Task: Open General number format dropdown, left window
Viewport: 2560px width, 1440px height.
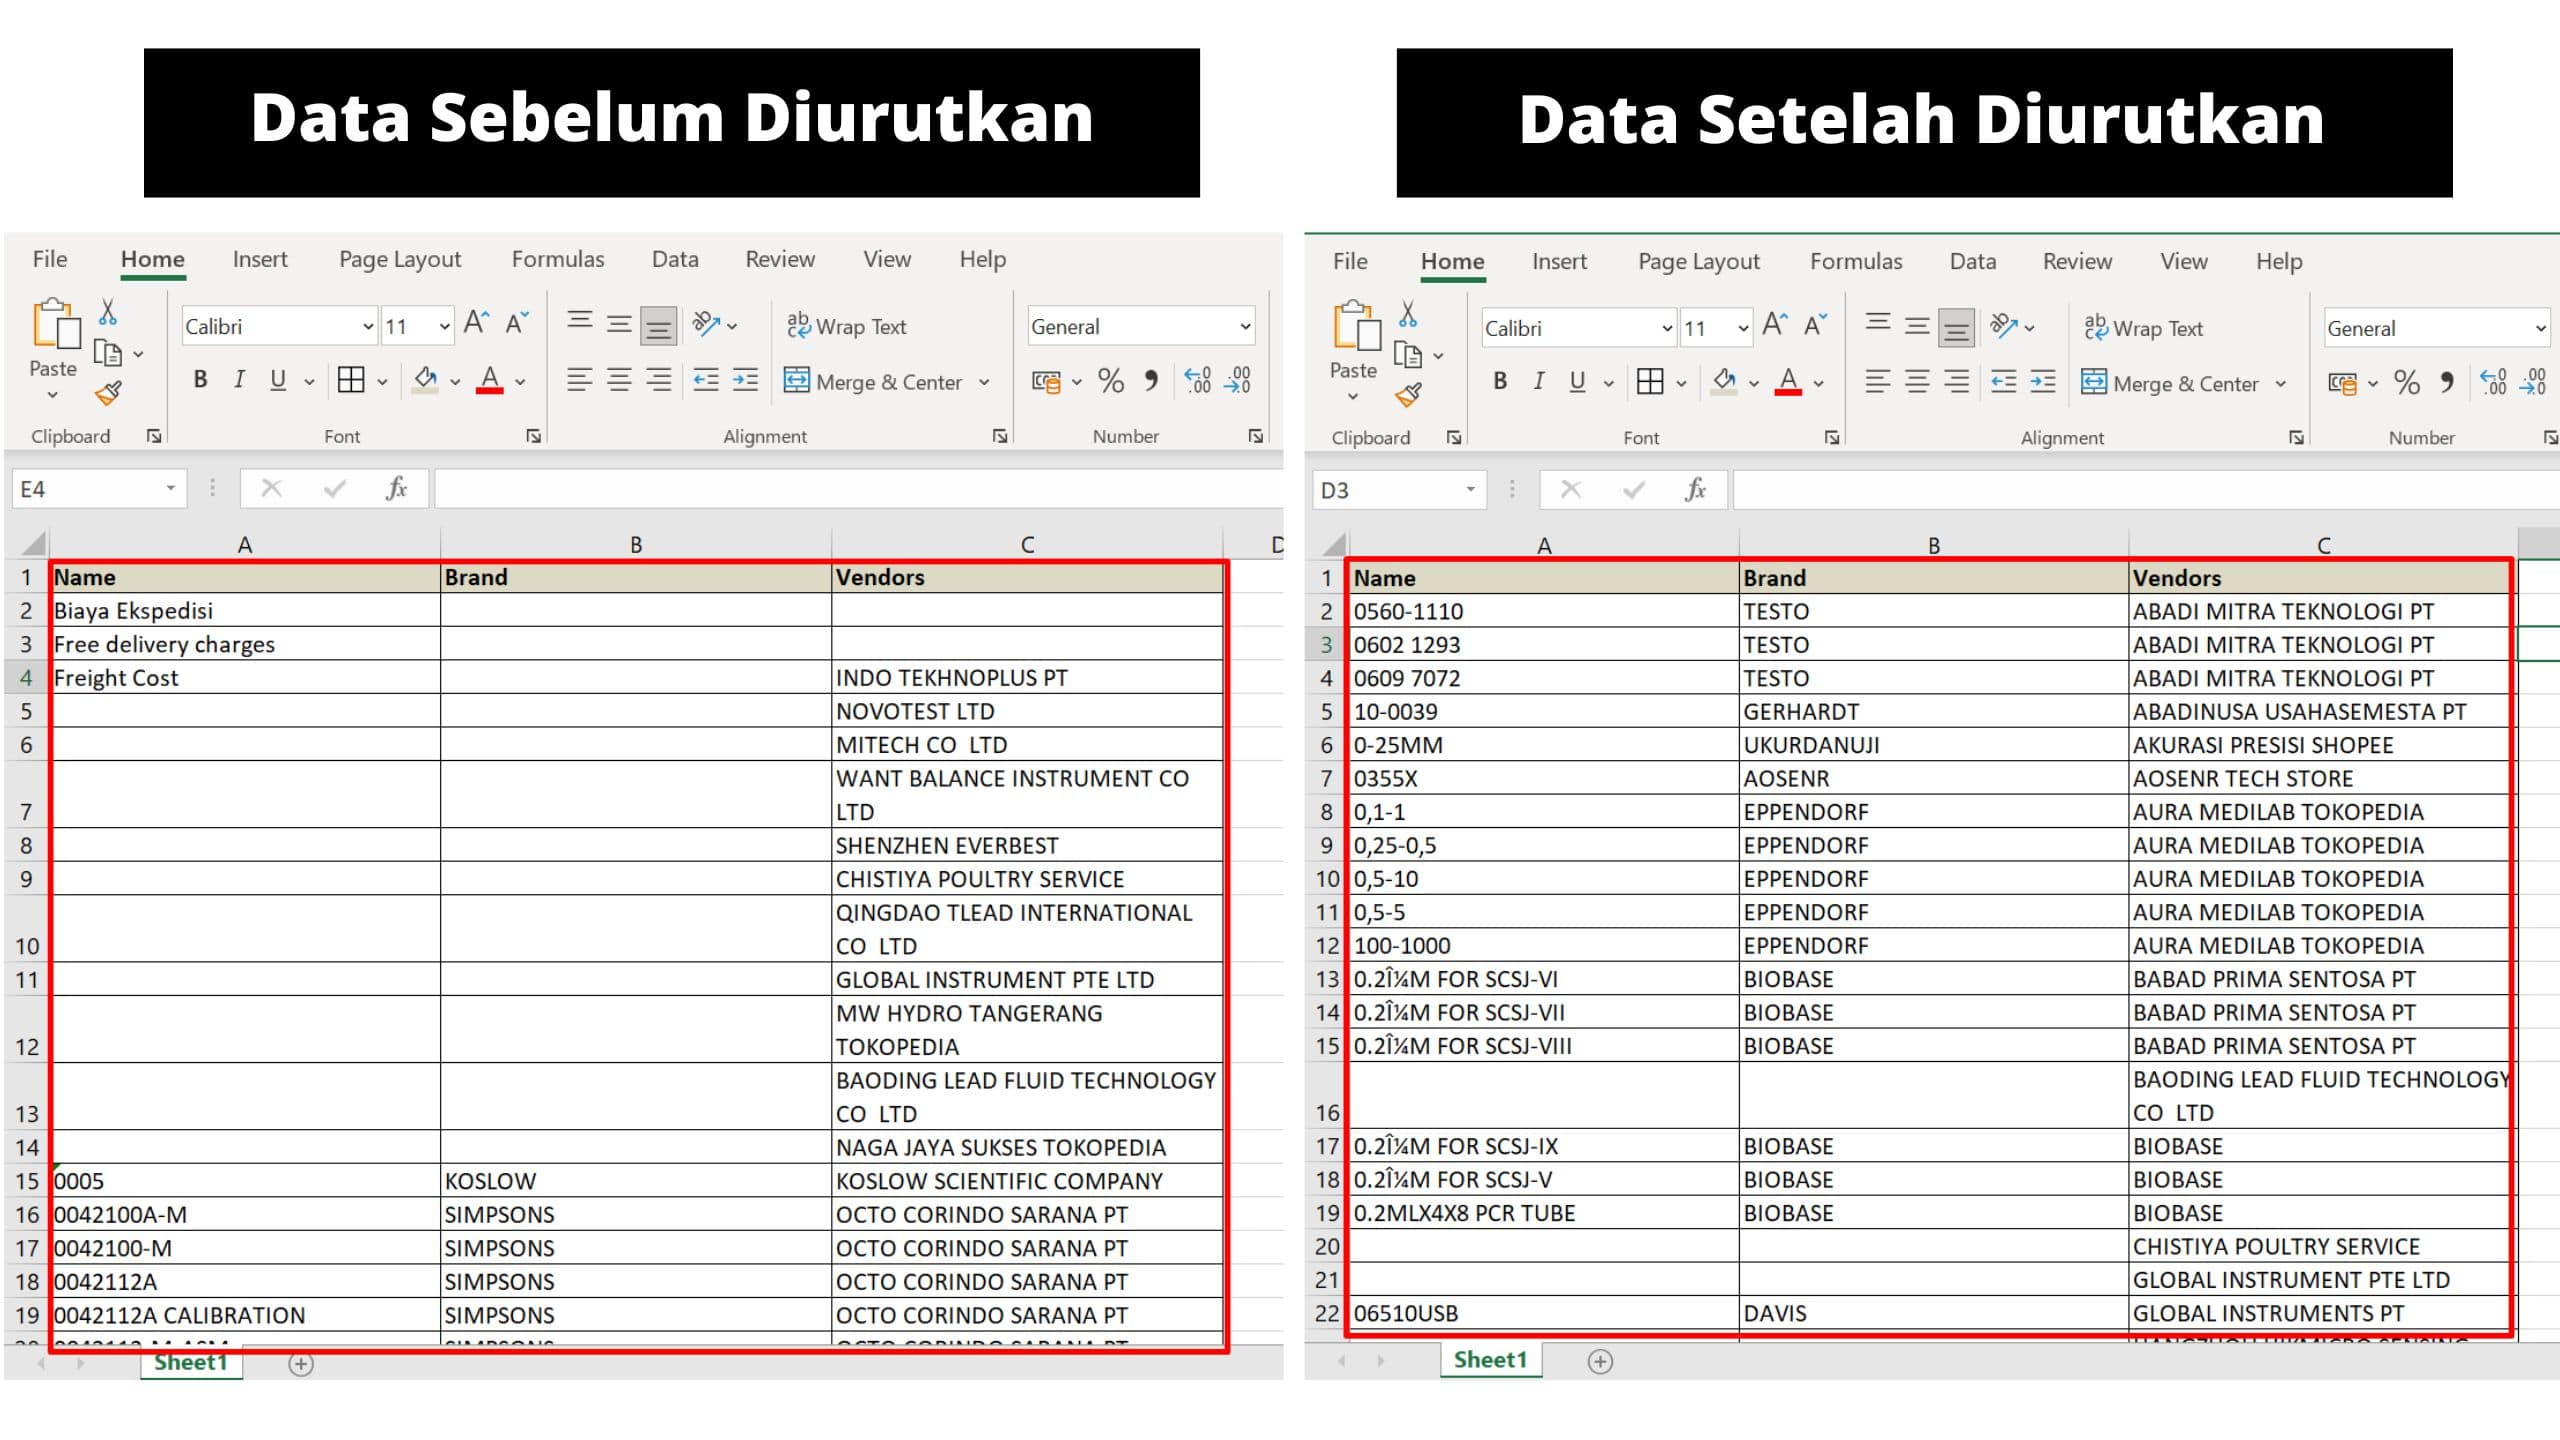Action: coord(1245,327)
